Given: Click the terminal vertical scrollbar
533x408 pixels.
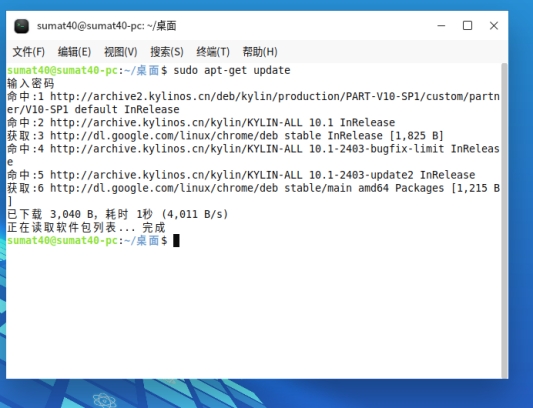Looking at the screenshot, I should tap(504, 220).
